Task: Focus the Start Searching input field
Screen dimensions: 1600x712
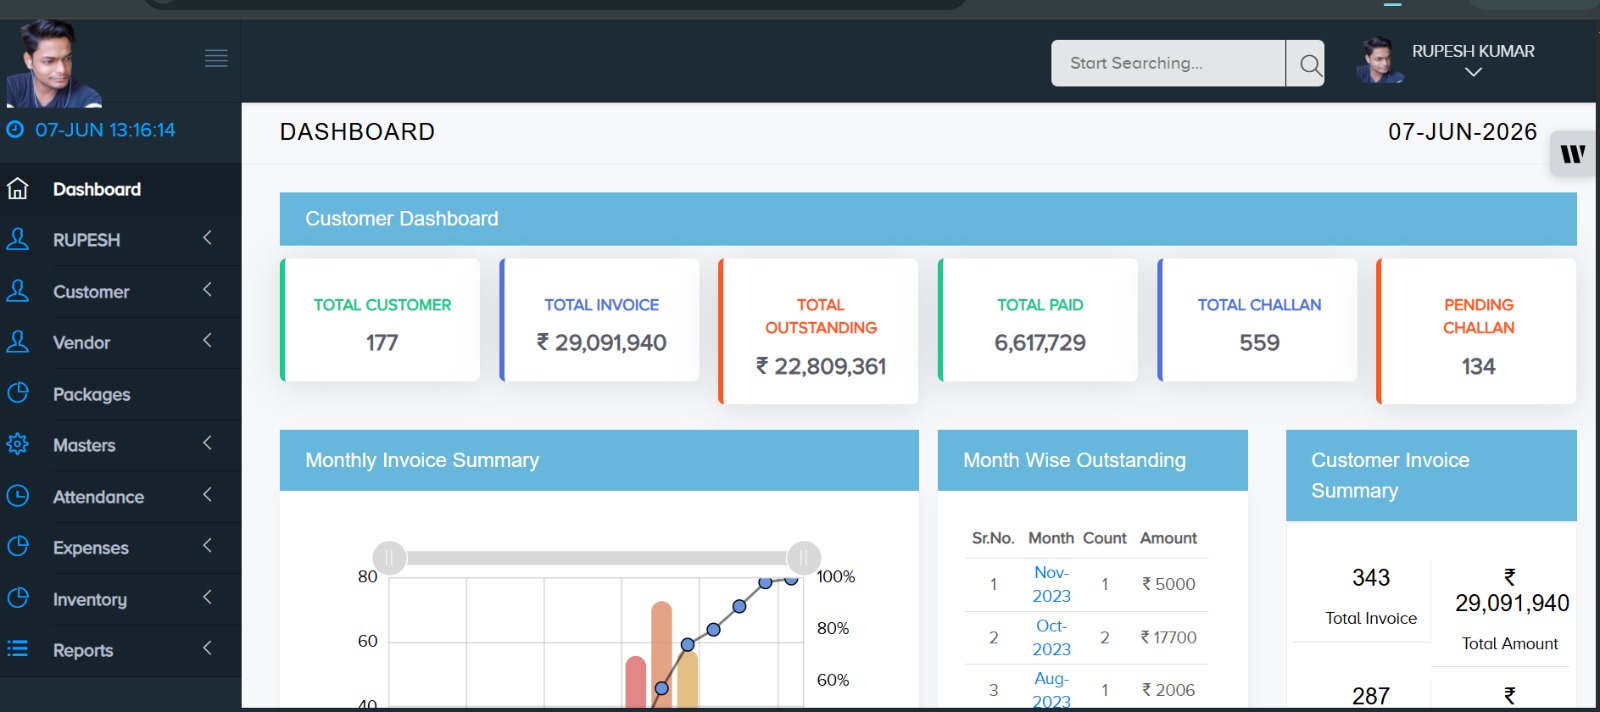Action: [1168, 63]
